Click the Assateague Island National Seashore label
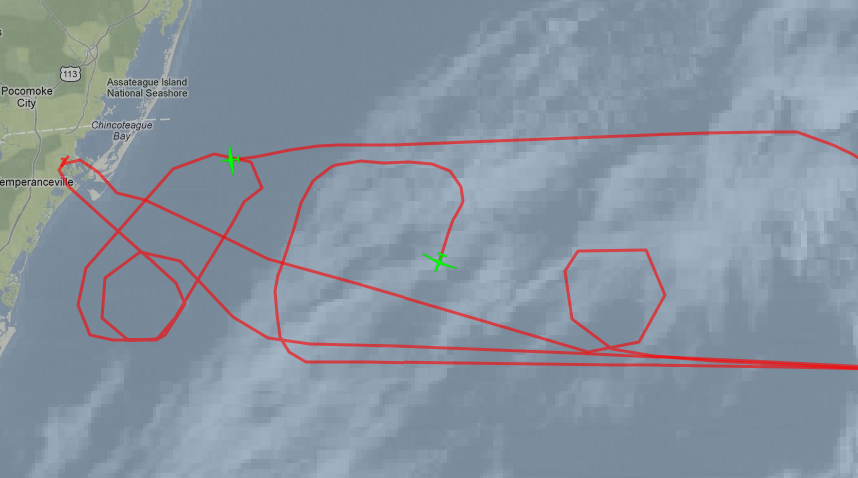Image resolution: width=858 pixels, height=478 pixels. pyautogui.click(x=147, y=88)
